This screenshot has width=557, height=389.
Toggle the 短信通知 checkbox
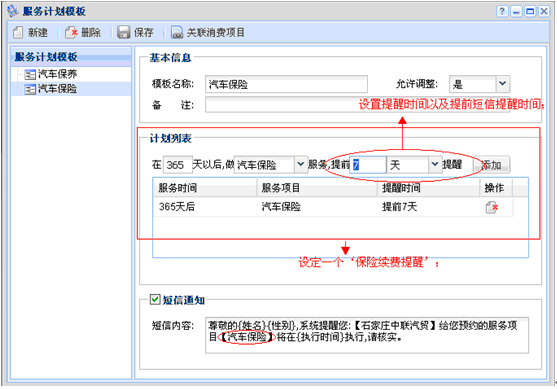point(155,299)
